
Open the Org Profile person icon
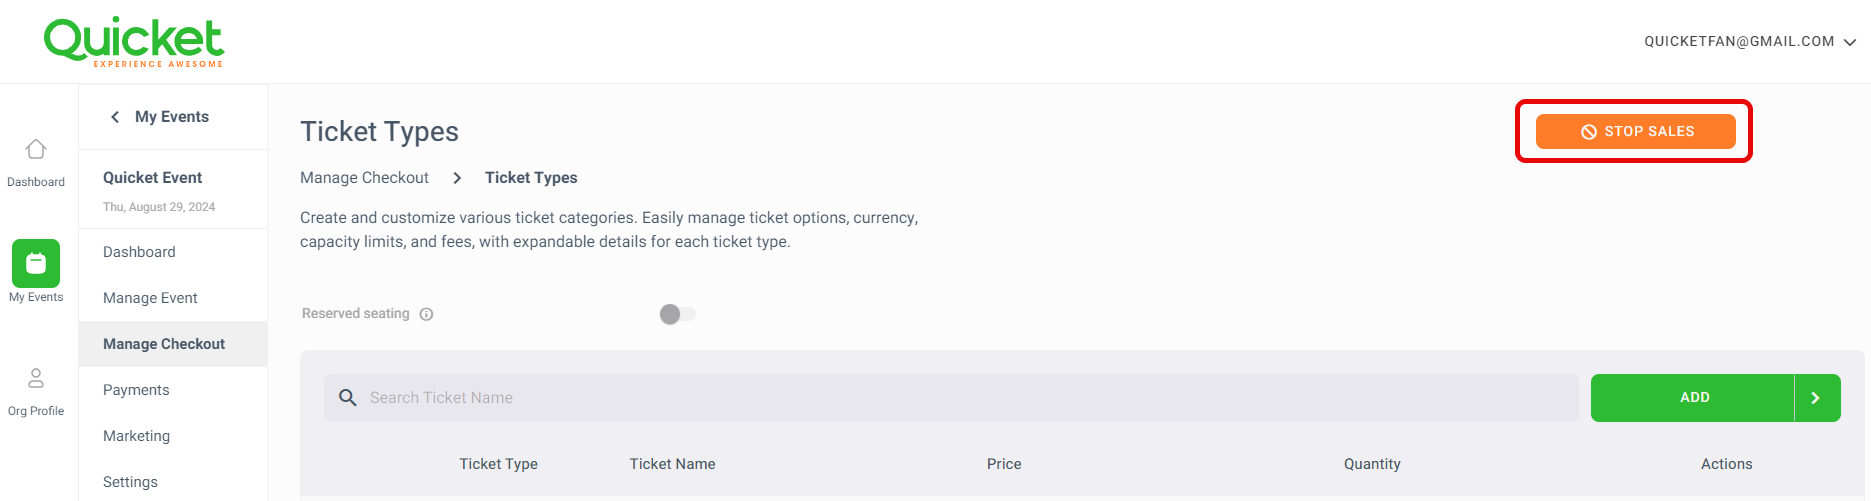pos(36,378)
